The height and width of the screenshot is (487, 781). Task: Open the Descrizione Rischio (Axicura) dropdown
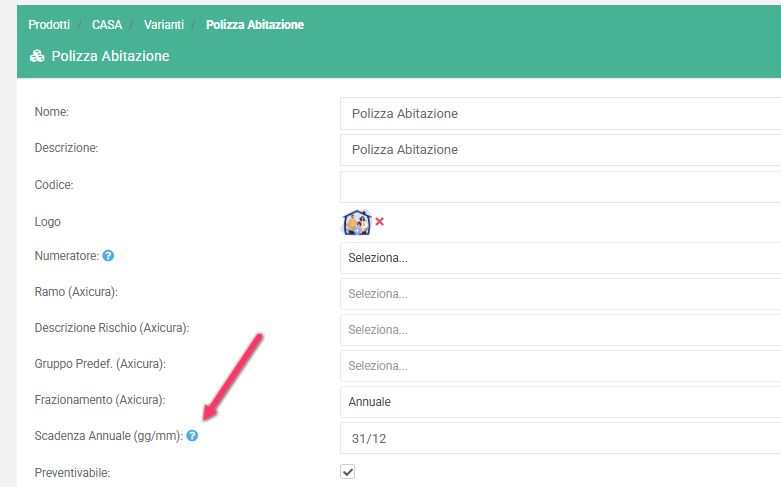(x=560, y=330)
